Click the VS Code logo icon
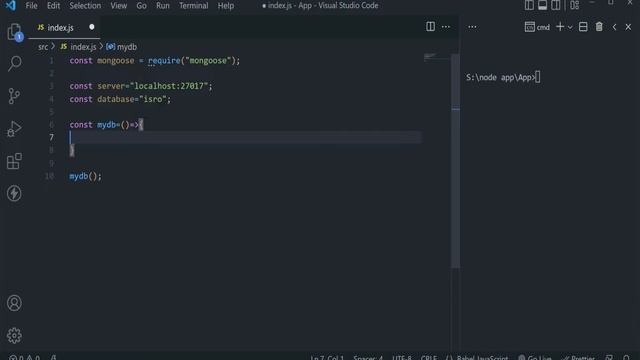Viewport: 640px width, 360px height. (11, 5)
